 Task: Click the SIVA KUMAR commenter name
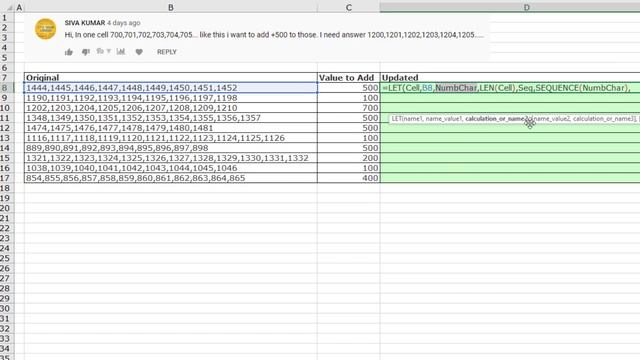[84, 23]
